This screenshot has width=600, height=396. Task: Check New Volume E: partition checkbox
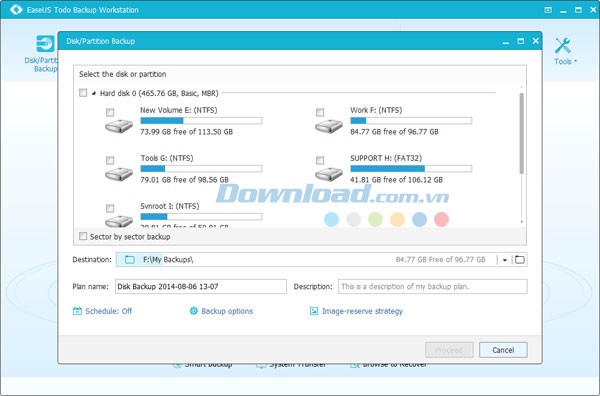[x=110, y=112]
